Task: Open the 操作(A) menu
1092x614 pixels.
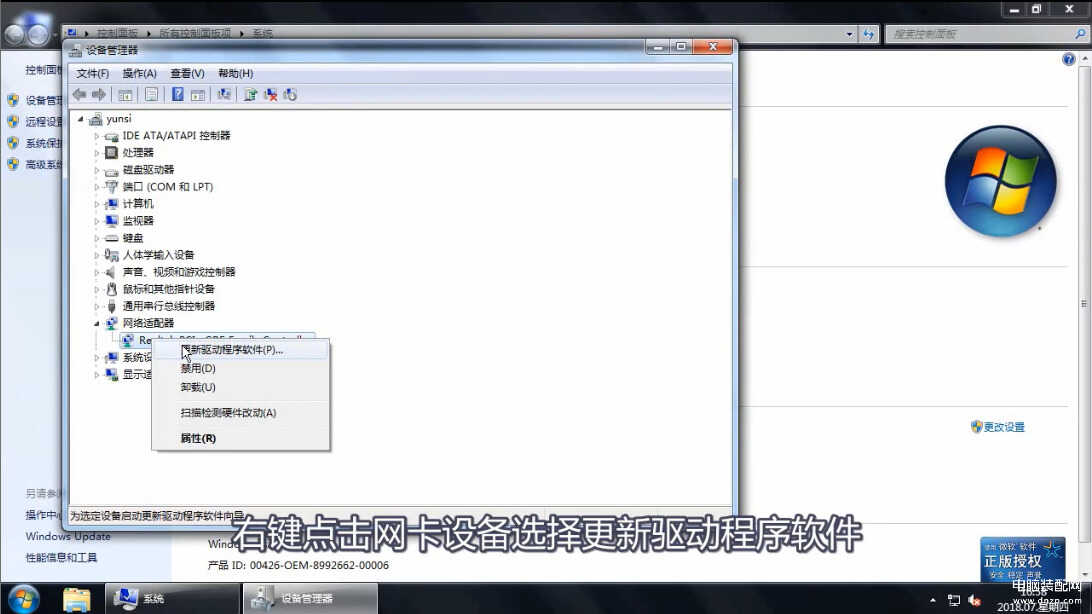Action: [139, 73]
